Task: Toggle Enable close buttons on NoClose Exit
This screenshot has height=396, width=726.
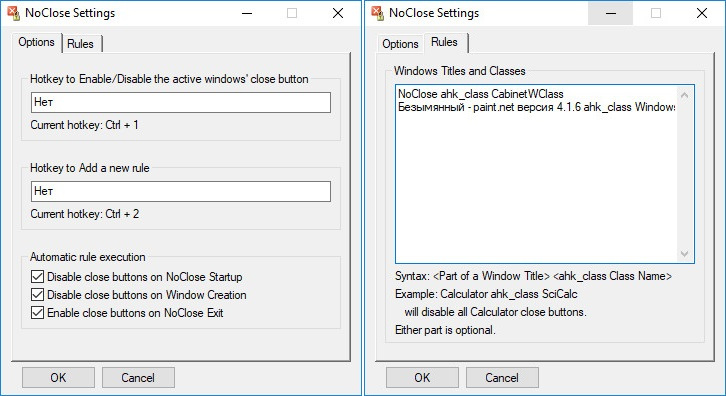Action: (37, 313)
